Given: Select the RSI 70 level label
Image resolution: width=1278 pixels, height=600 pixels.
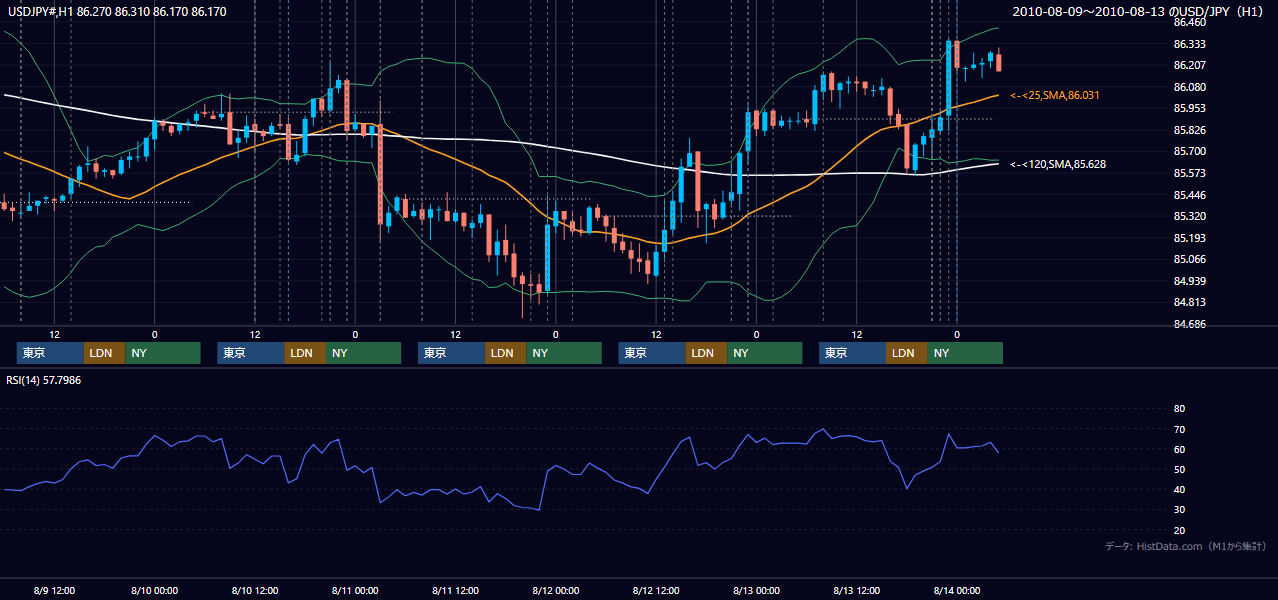Looking at the screenshot, I should point(1179,429).
